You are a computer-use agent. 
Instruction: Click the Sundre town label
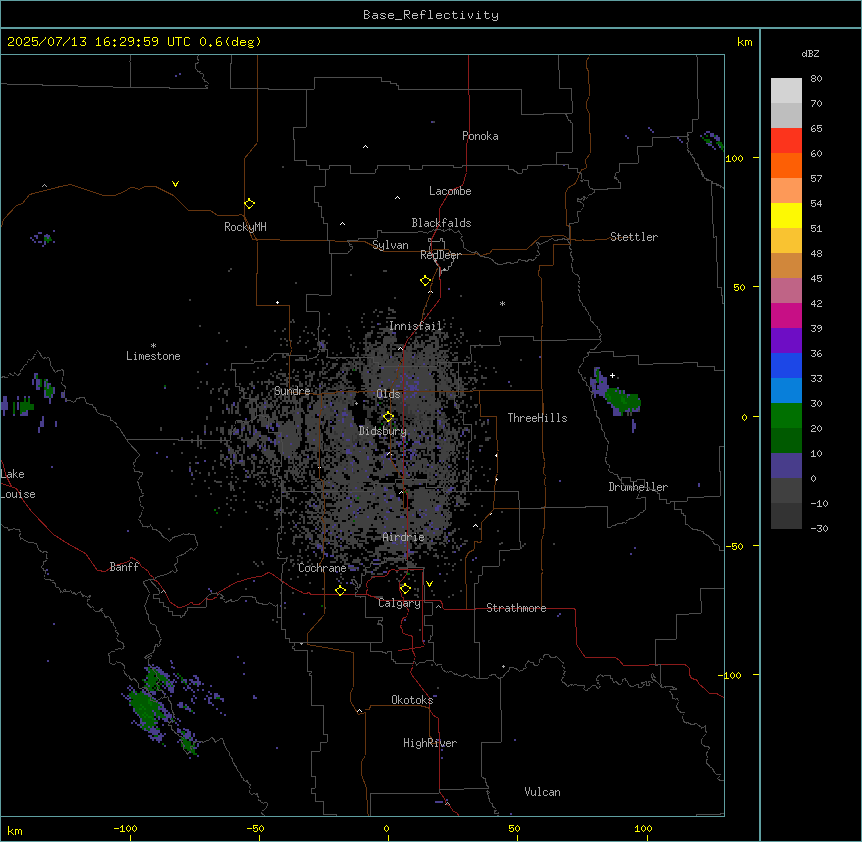click(x=292, y=391)
